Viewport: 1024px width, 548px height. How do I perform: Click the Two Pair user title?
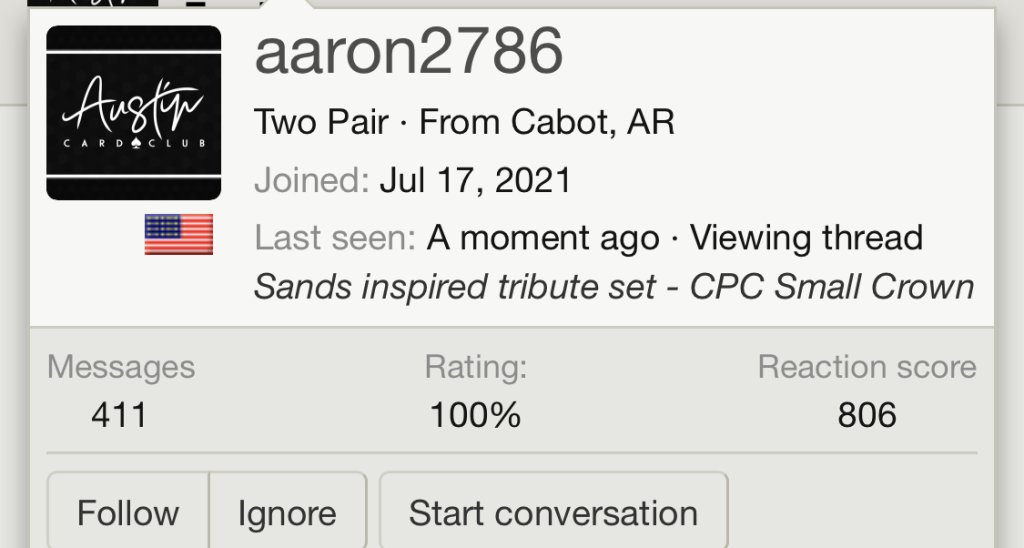(320, 123)
